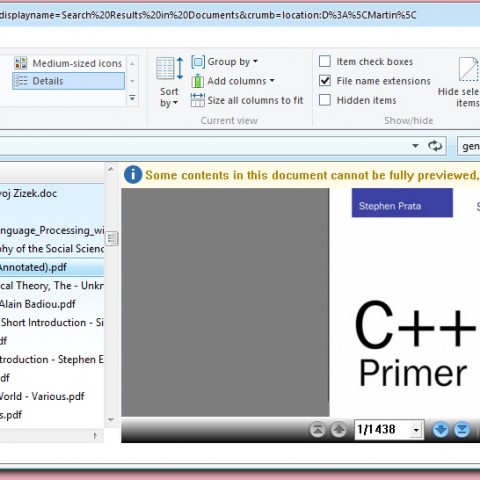Go to previous page in preview
The width and height of the screenshot is (480, 480).
pyautogui.click(x=339, y=429)
